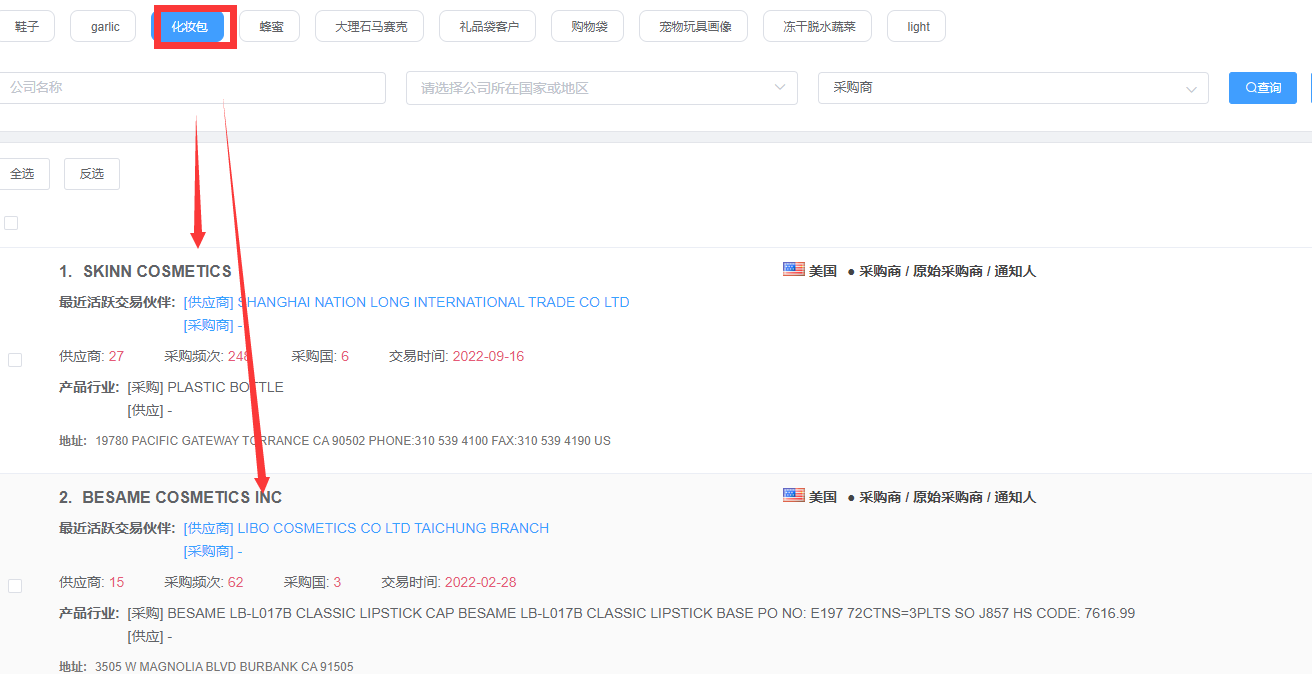Select the 购物袋 keyword tag
The width and height of the screenshot is (1312, 674).
[x=589, y=27]
